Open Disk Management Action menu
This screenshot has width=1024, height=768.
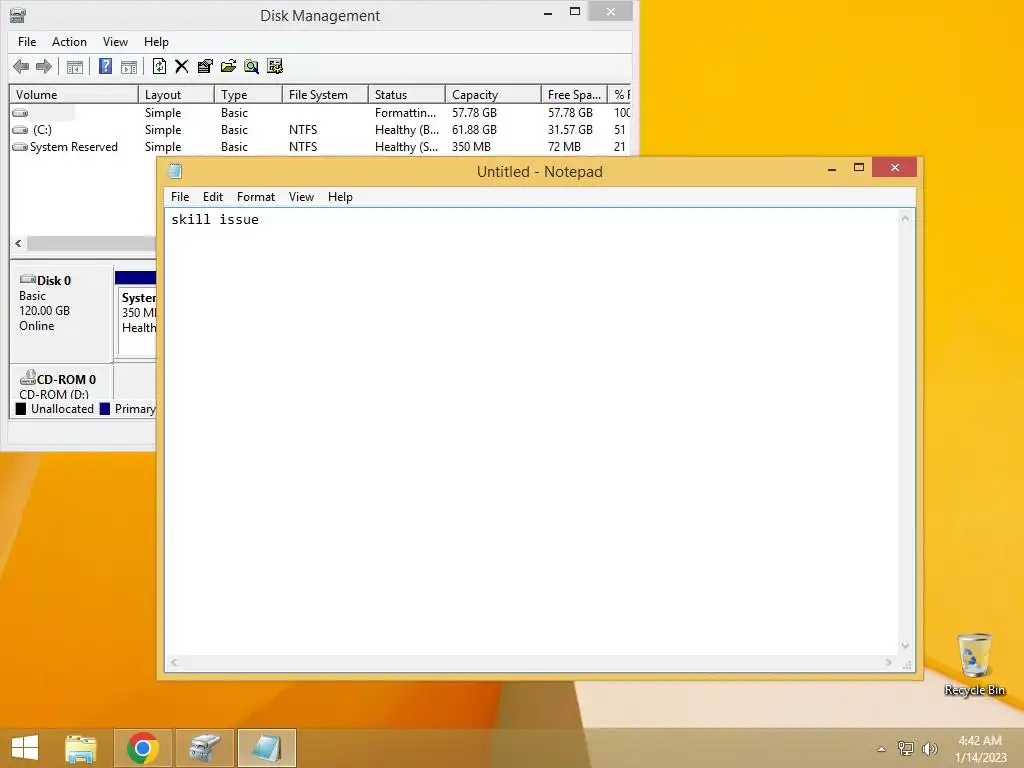coord(69,42)
